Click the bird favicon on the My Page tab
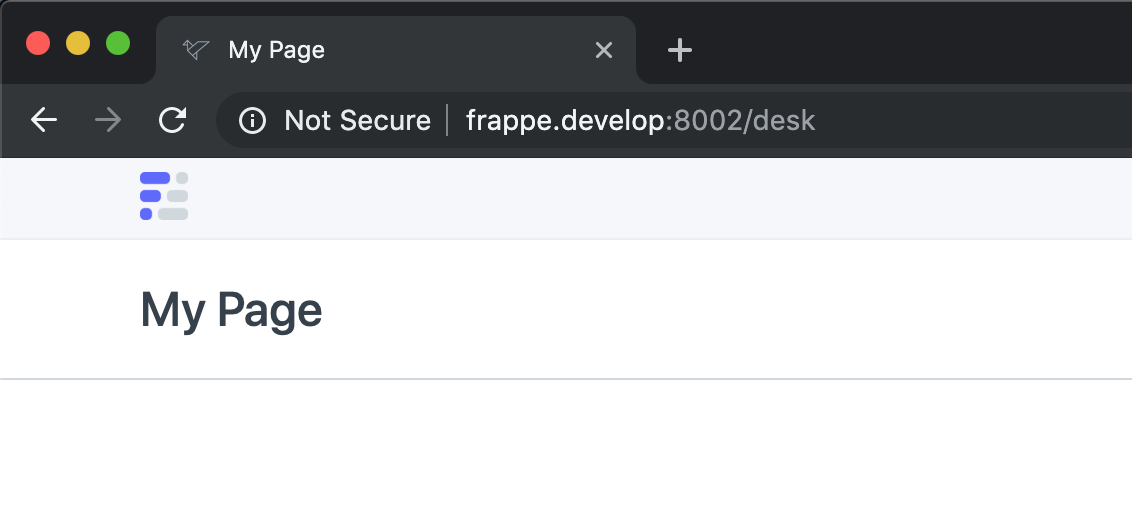This screenshot has height=506, width=1132. [x=196, y=49]
